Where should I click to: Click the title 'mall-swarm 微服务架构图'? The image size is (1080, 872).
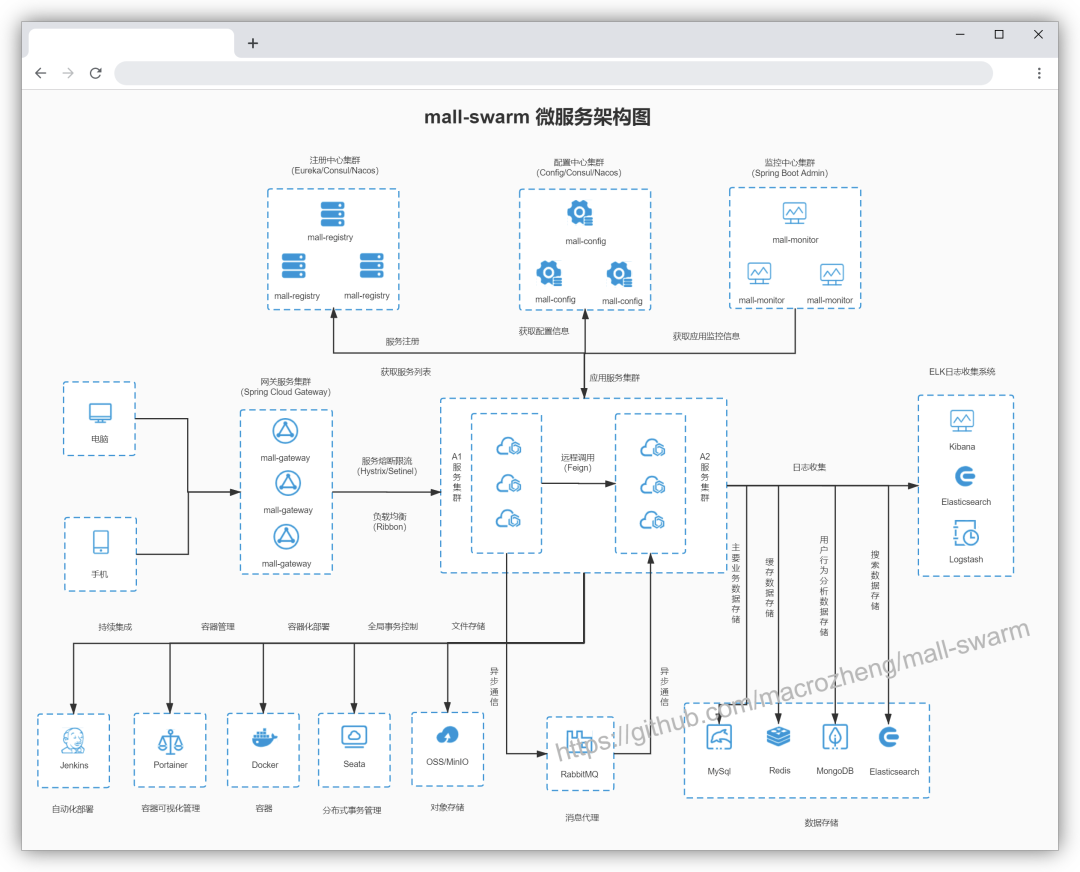click(537, 117)
